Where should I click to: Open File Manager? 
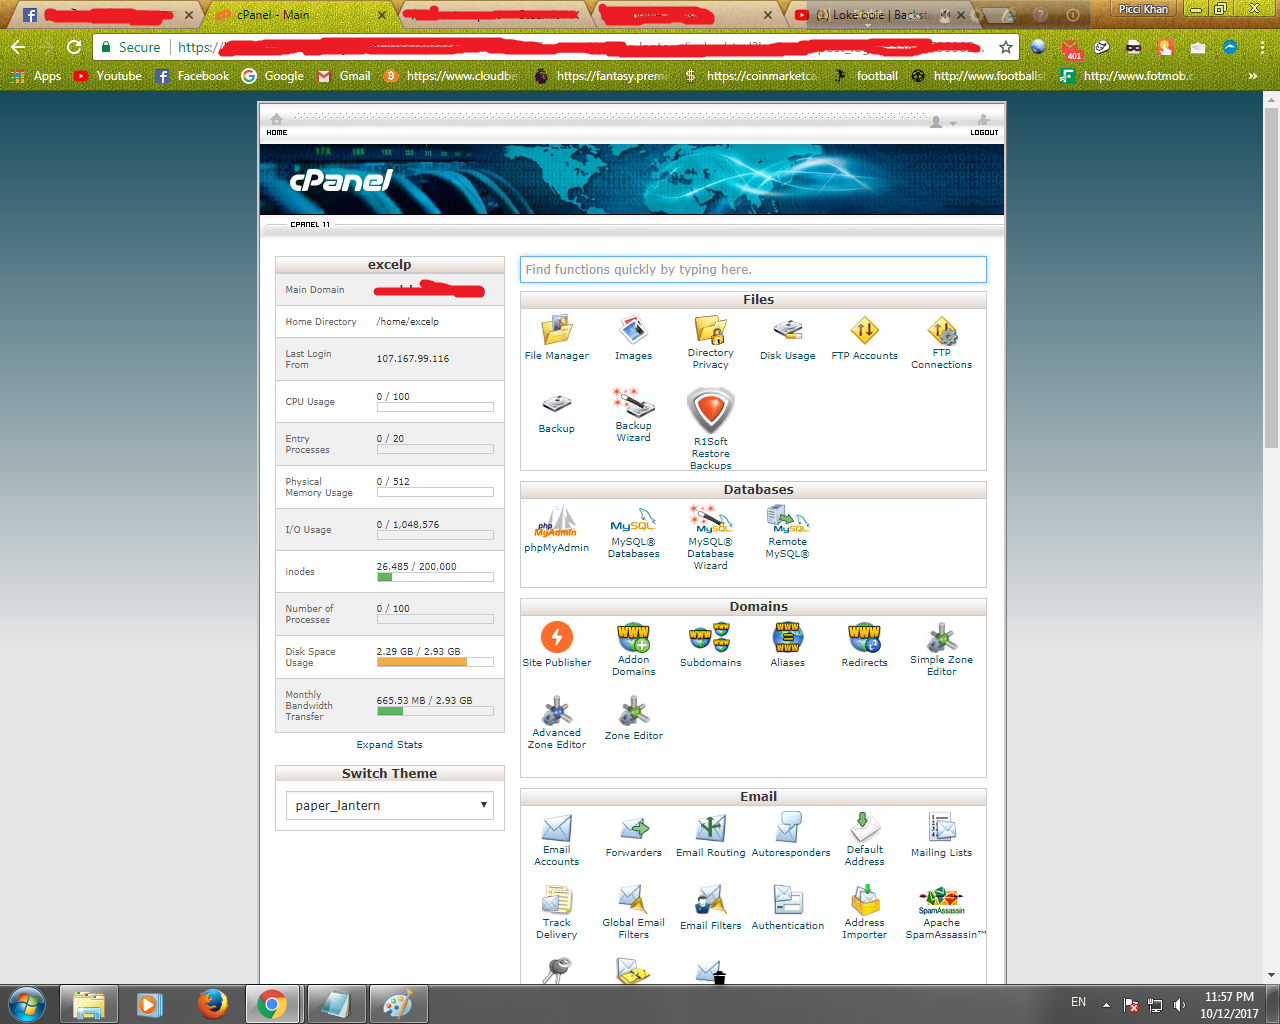tap(557, 339)
